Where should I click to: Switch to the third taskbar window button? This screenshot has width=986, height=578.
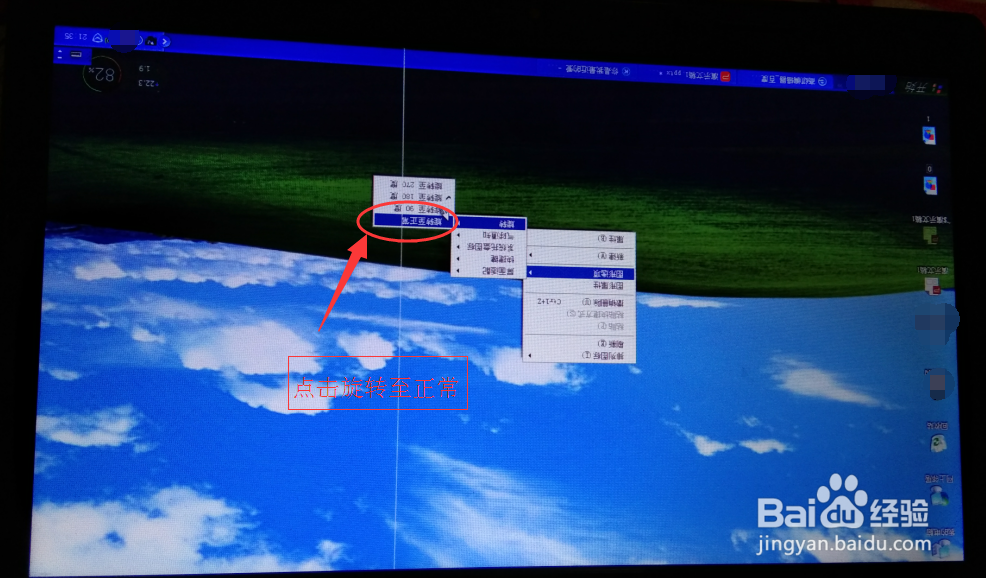[595, 70]
